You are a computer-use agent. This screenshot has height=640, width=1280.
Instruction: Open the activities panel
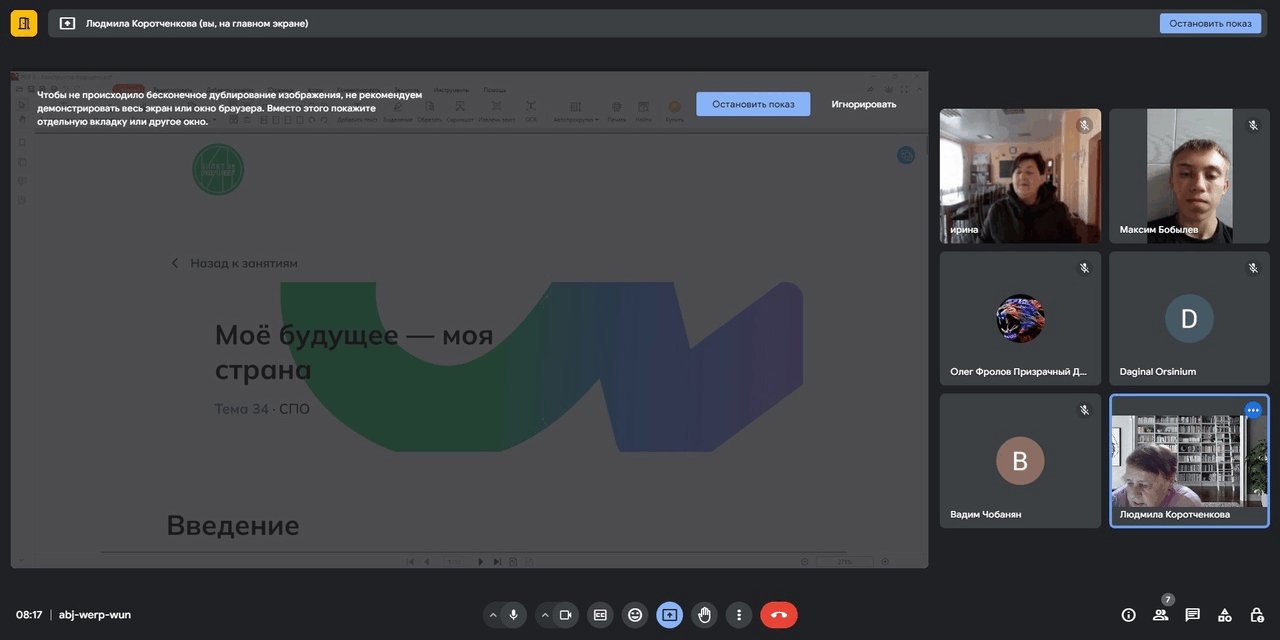pos(1224,615)
